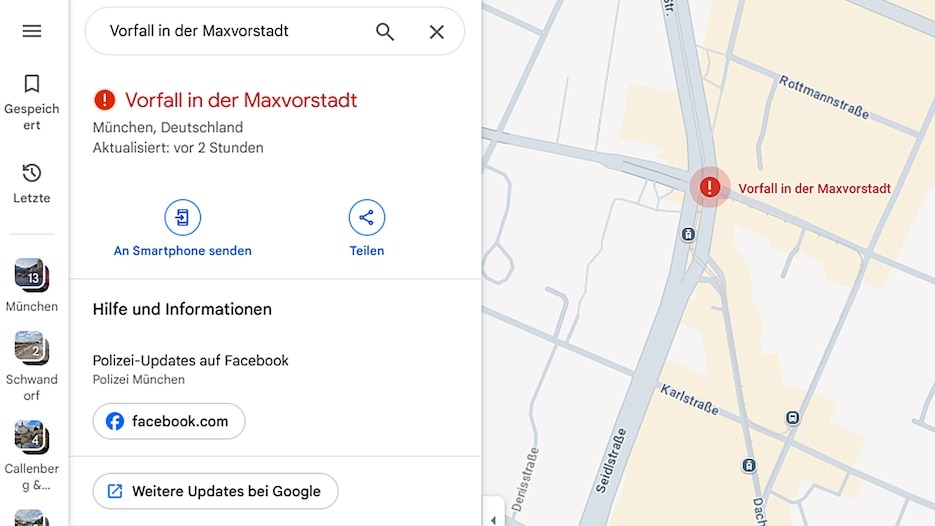Collapse the side panel arrow
935x526 pixels.
(x=493, y=519)
